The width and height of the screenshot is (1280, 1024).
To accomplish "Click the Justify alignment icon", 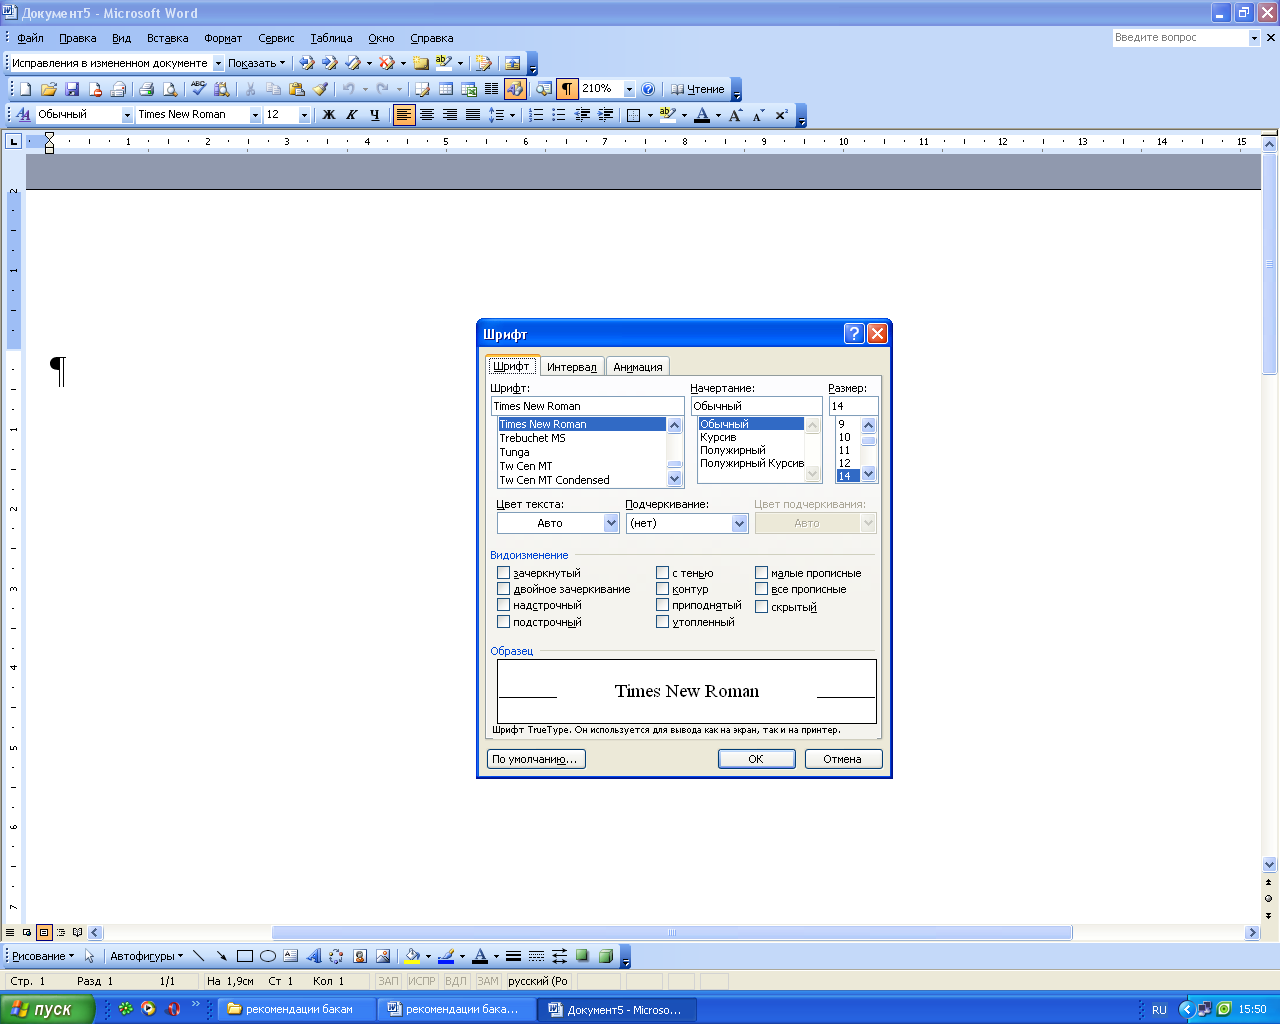I will click(x=473, y=115).
